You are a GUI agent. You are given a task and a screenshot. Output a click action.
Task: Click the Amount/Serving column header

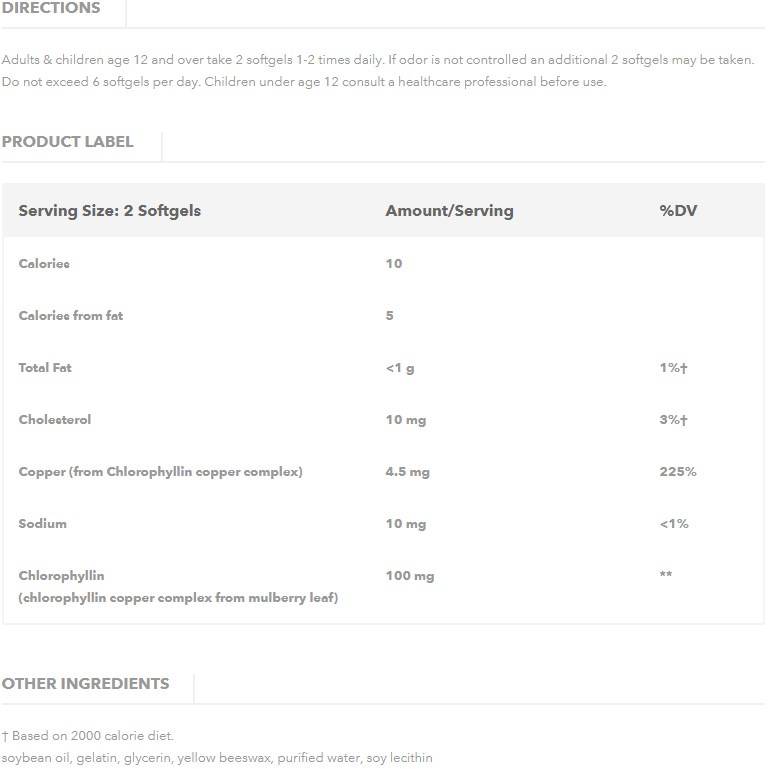point(449,211)
